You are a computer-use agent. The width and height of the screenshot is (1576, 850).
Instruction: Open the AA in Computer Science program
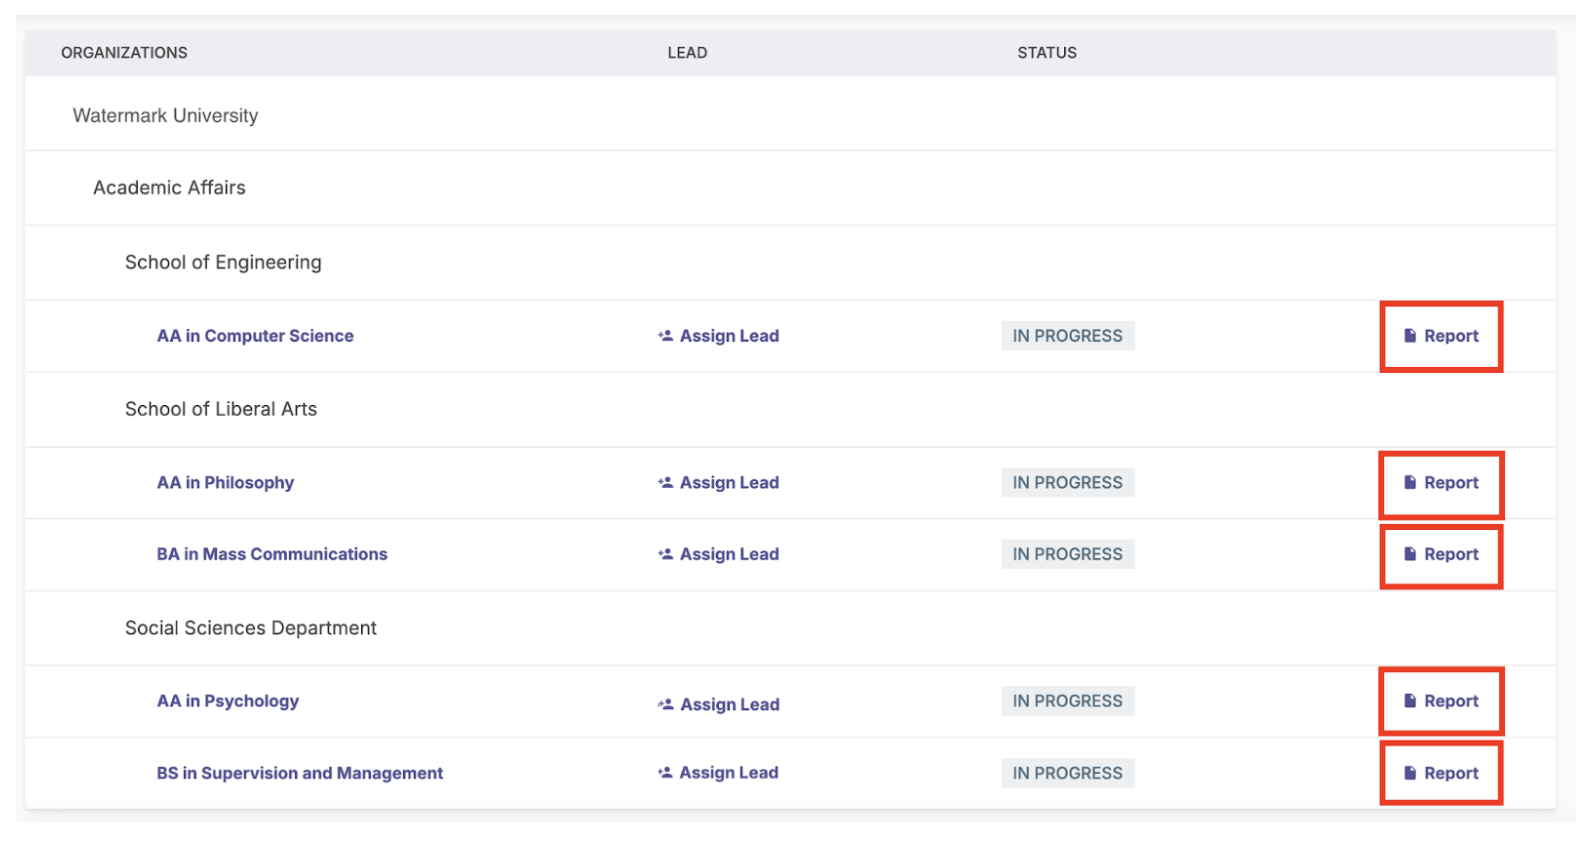coord(255,336)
